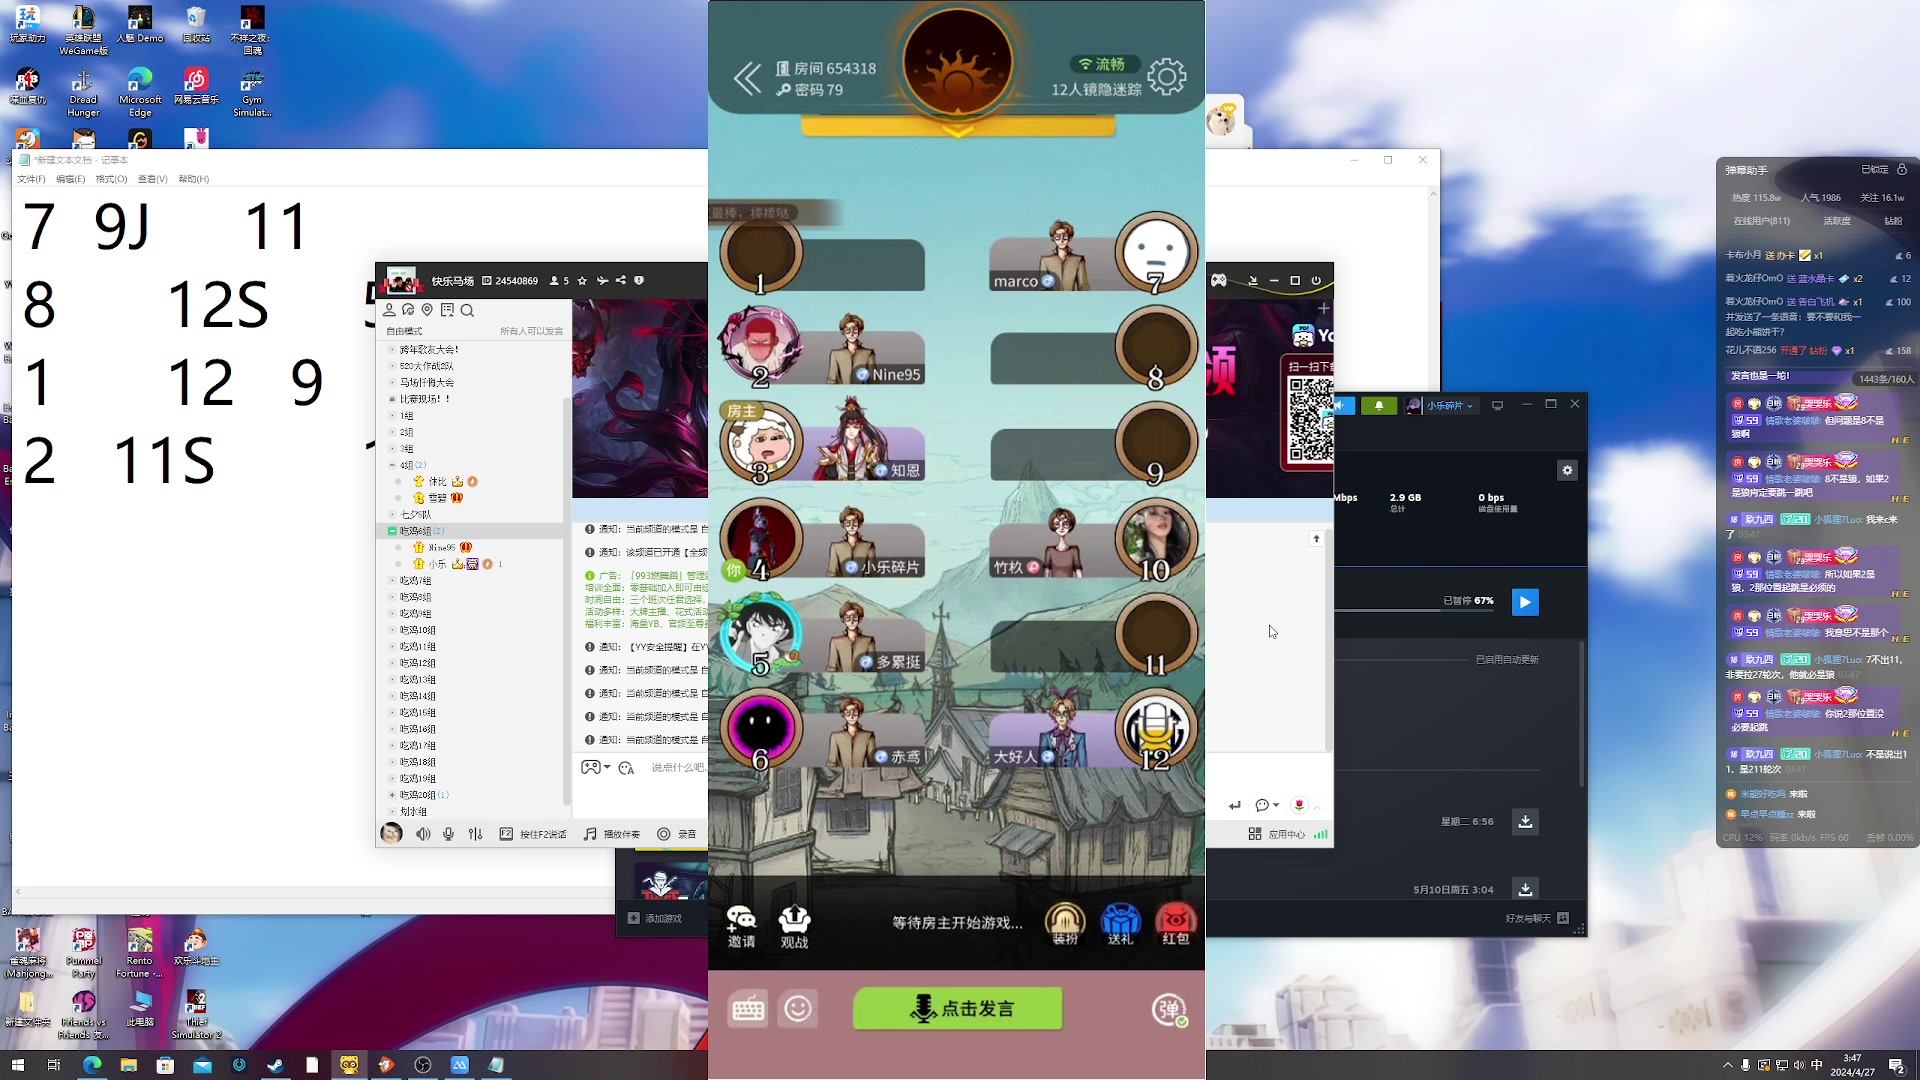This screenshot has height=1080, width=1920.
Task: Open the 格式(O) menu in Notepad
Action: click(x=111, y=179)
